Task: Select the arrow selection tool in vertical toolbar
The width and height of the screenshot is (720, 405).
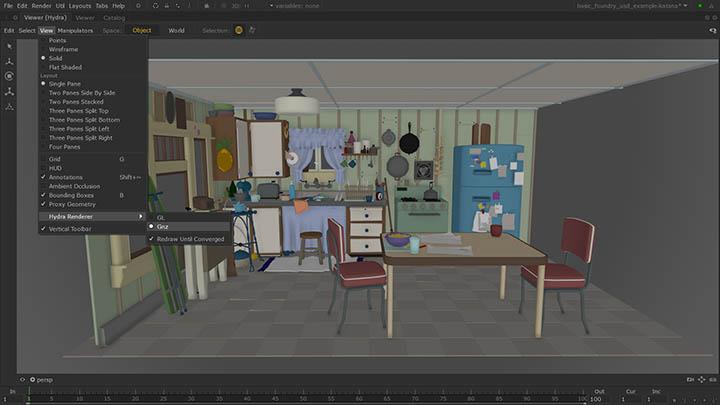Action: point(9,46)
